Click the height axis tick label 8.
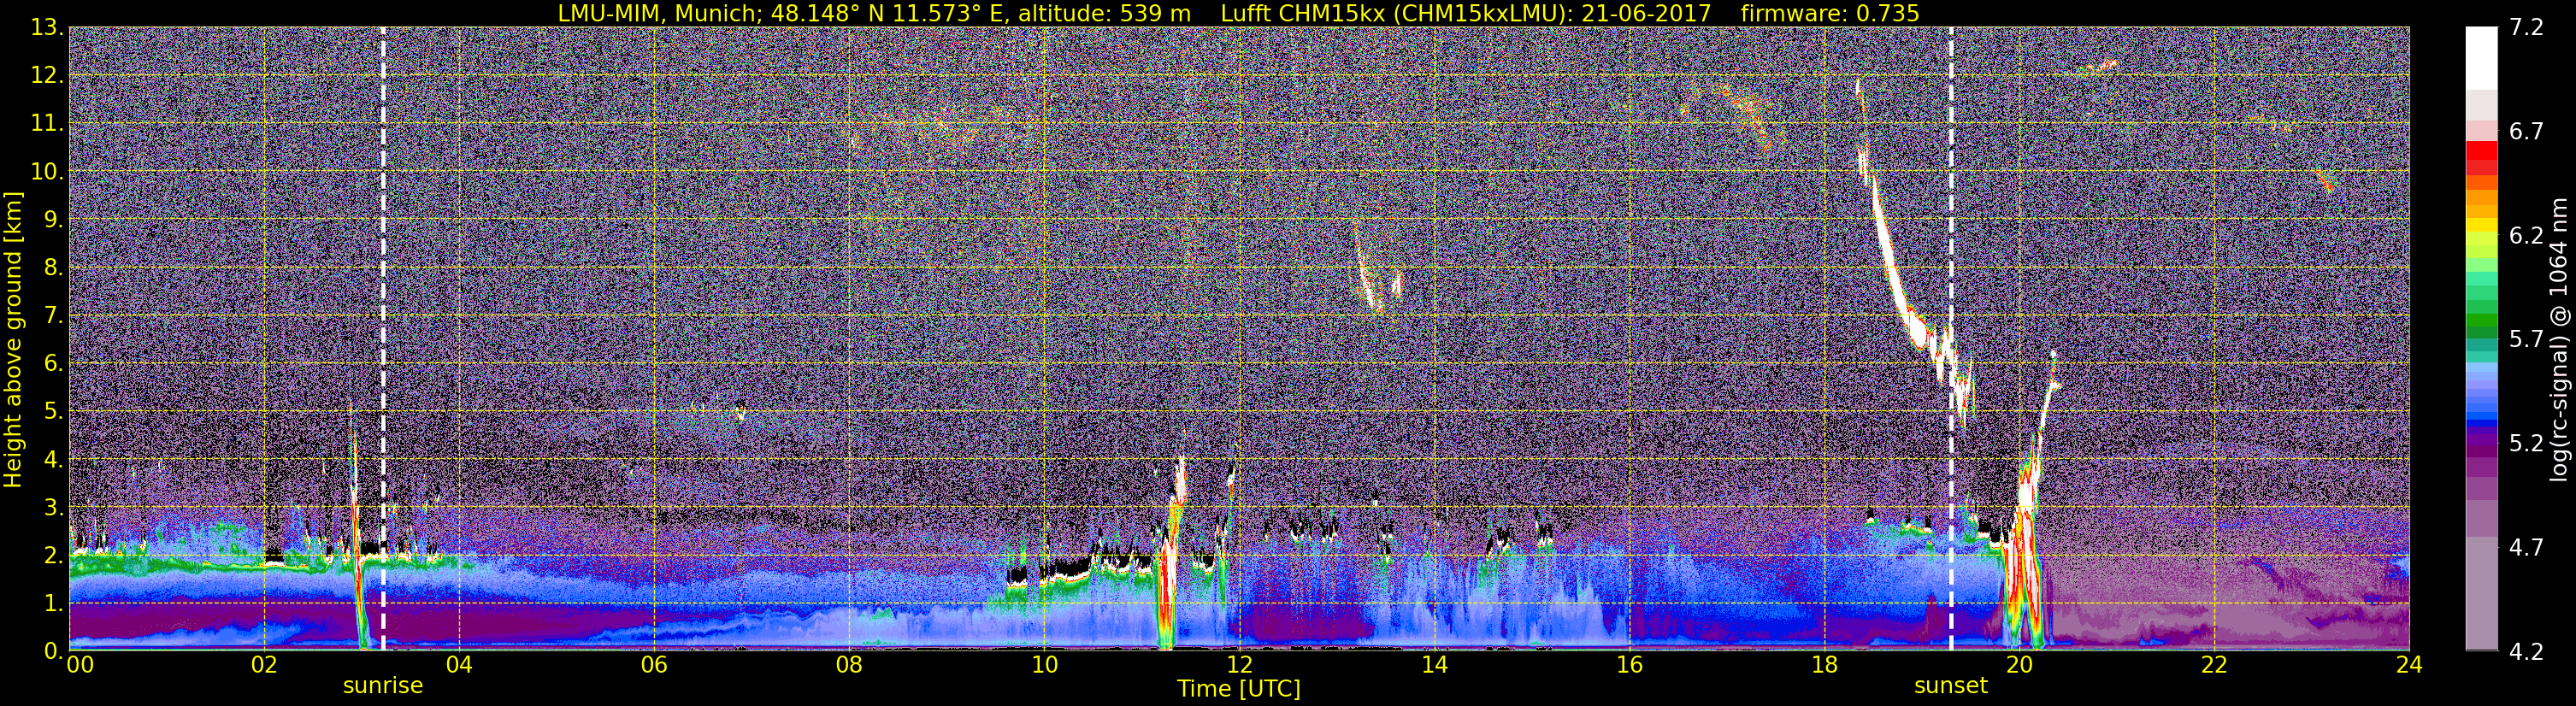Screen dimensions: 2576x706 [x=52, y=268]
